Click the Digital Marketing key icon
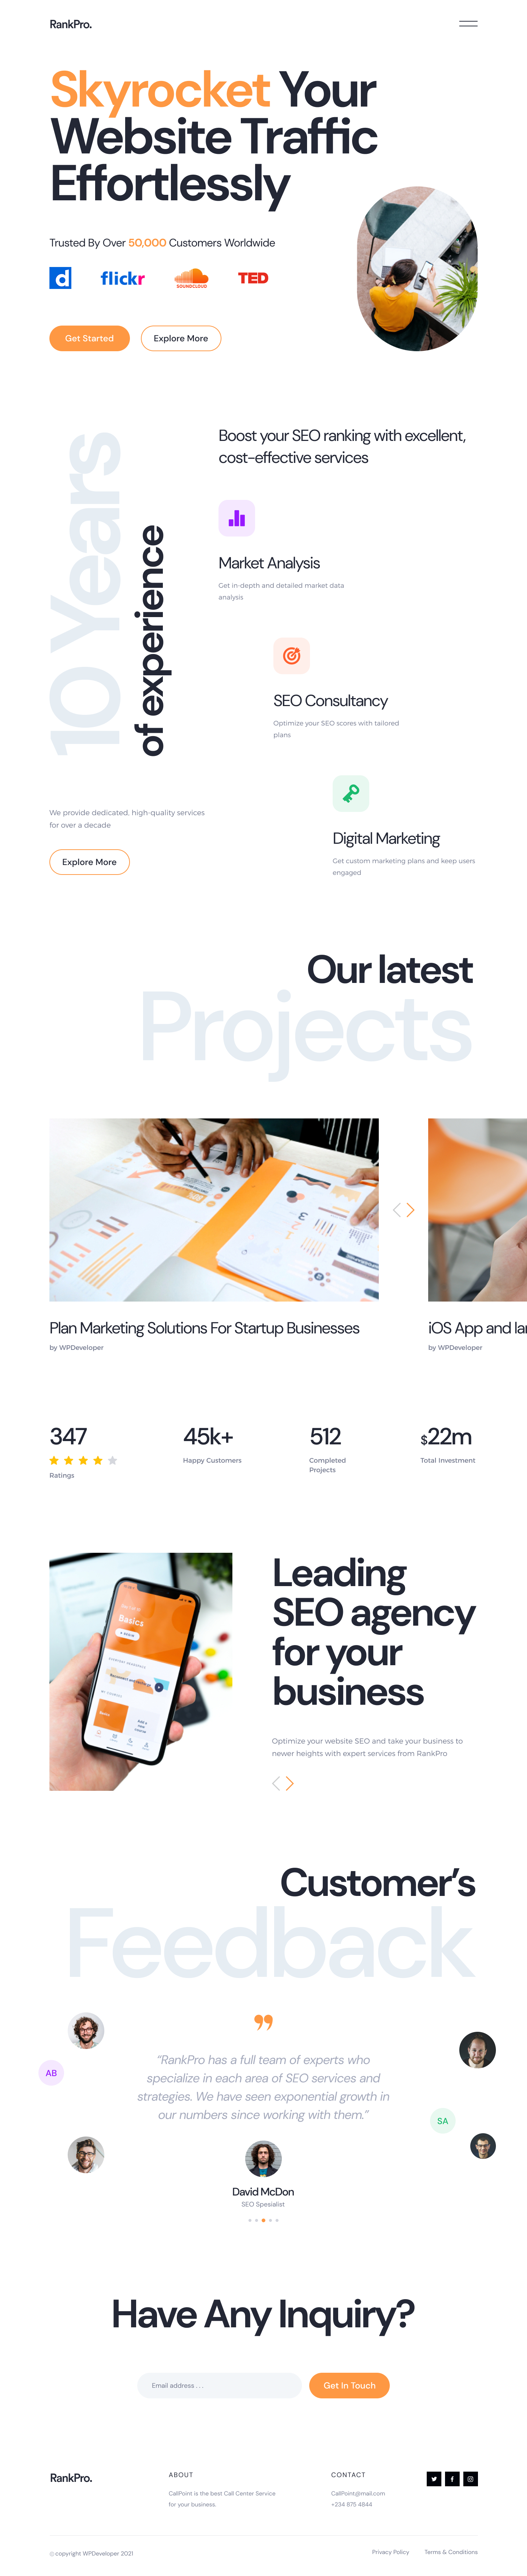527x2576 pixels. point(351,793)
